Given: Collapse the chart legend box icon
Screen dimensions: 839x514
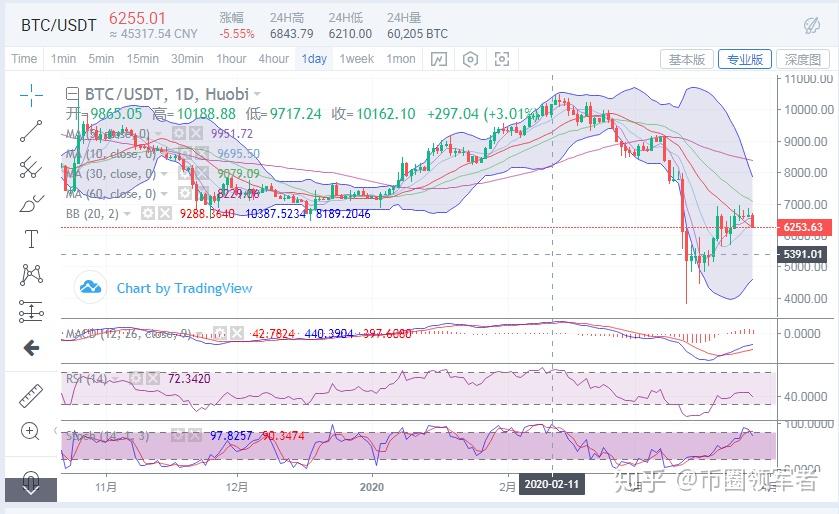Looking at the screenshot, I should [x=72, y=95].
